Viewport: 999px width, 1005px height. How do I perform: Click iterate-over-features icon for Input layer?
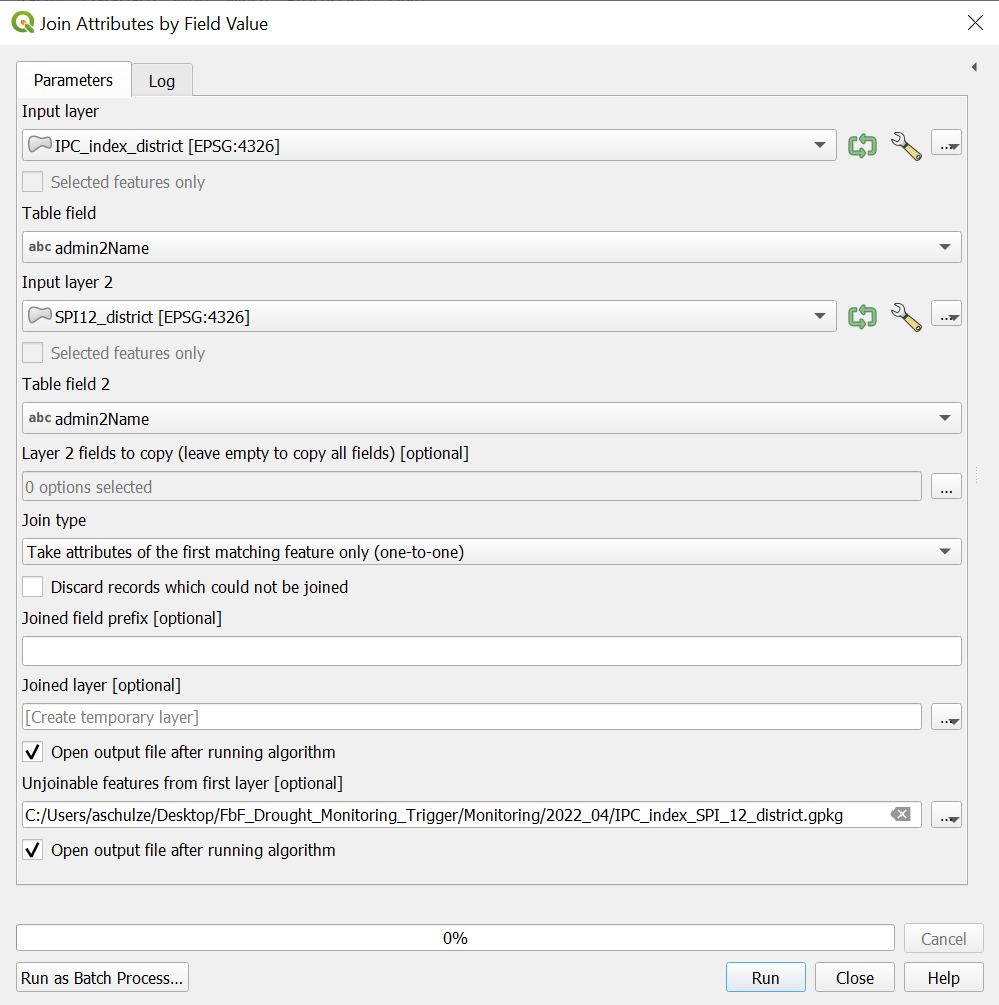(x=862, y=145)
